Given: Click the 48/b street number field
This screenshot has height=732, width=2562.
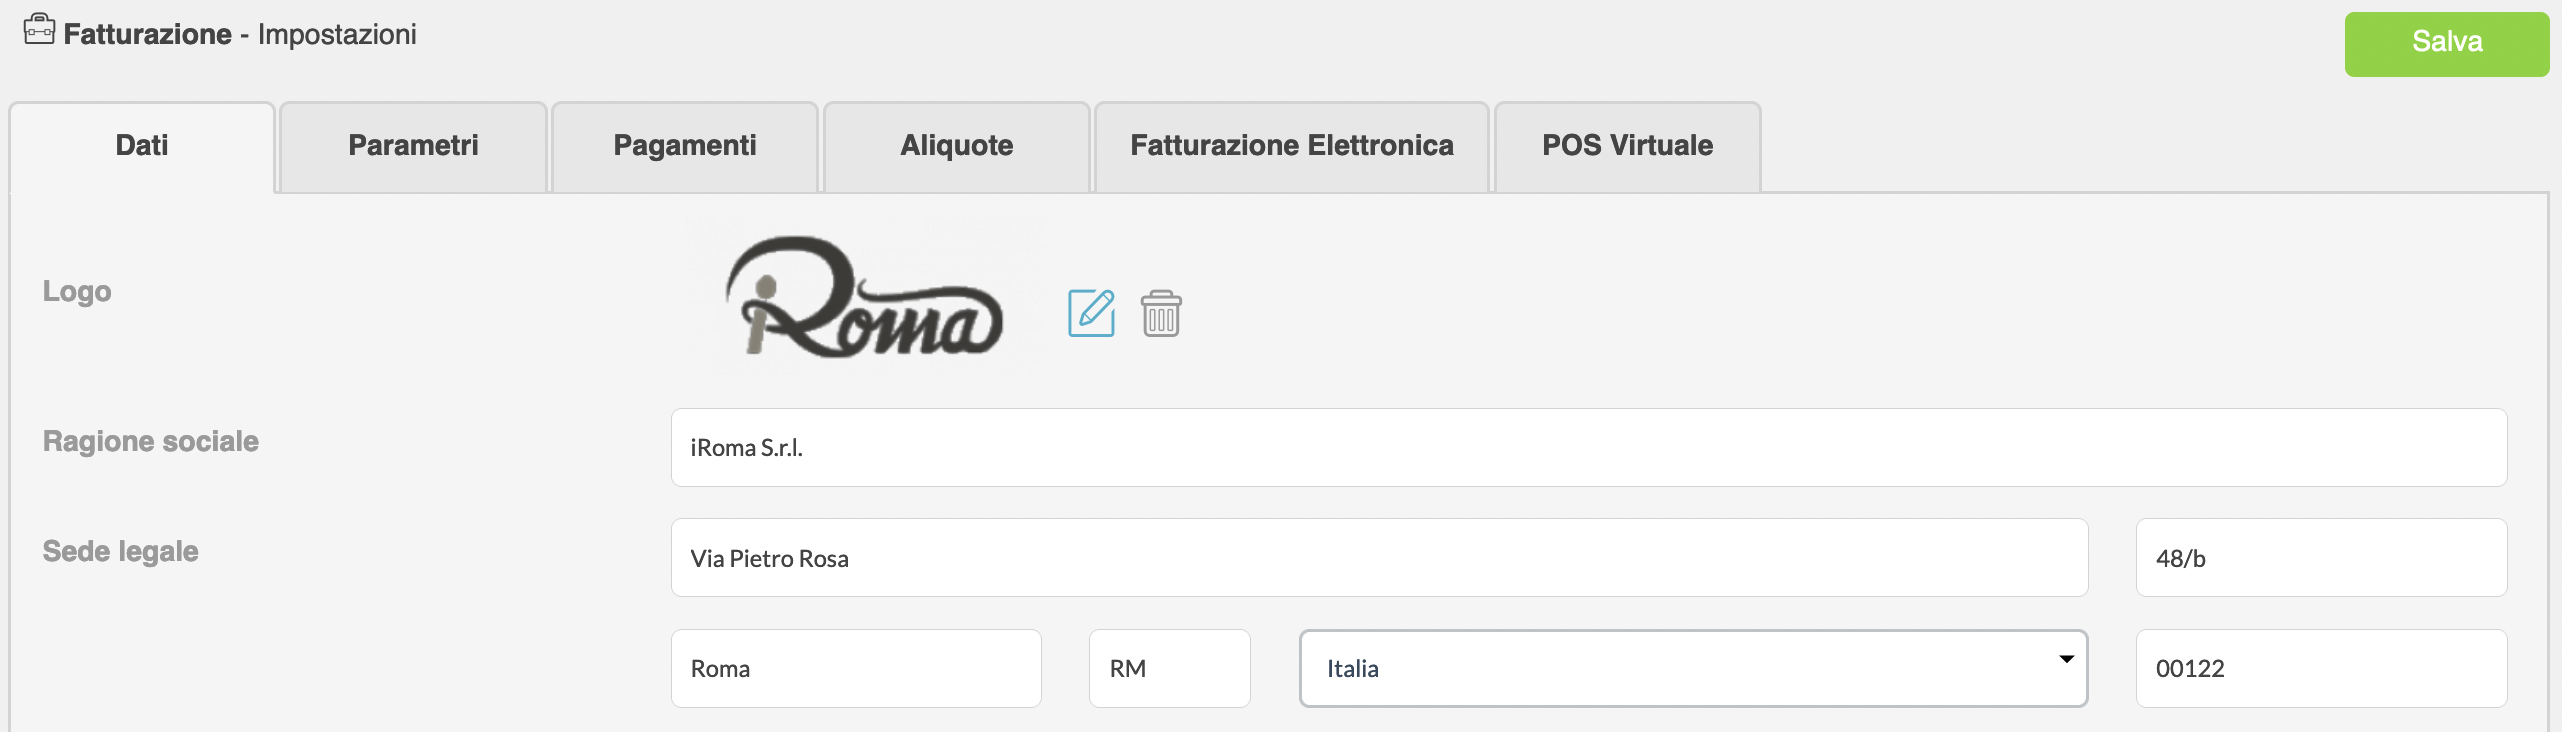Looking at the screenshot, I should point(2320,558).
